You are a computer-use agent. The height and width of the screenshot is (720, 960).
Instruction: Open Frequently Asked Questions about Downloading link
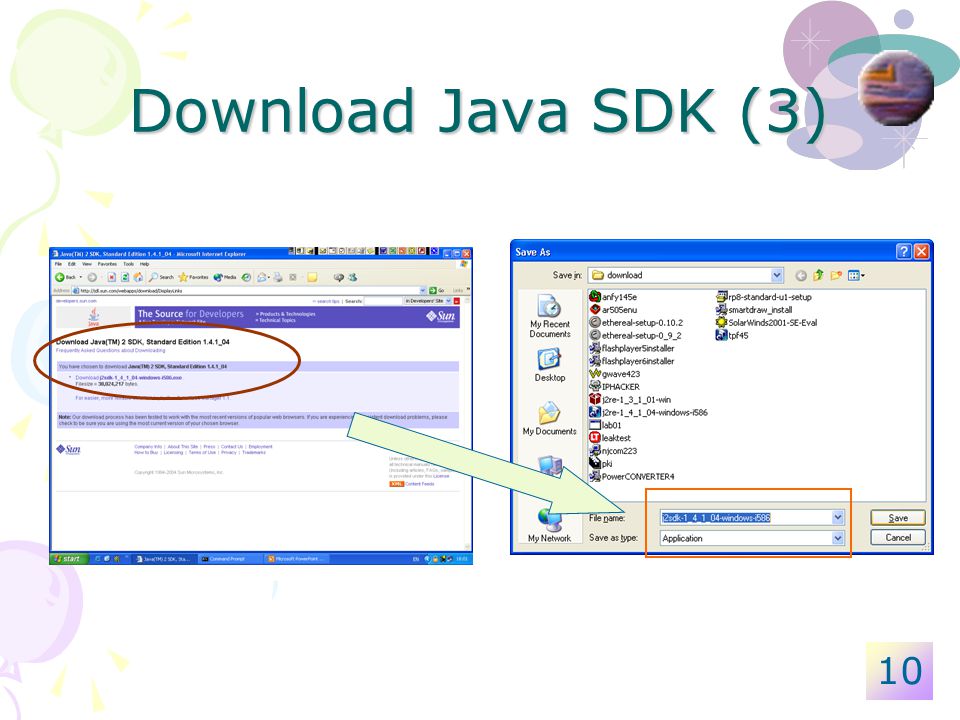point(111,350)
